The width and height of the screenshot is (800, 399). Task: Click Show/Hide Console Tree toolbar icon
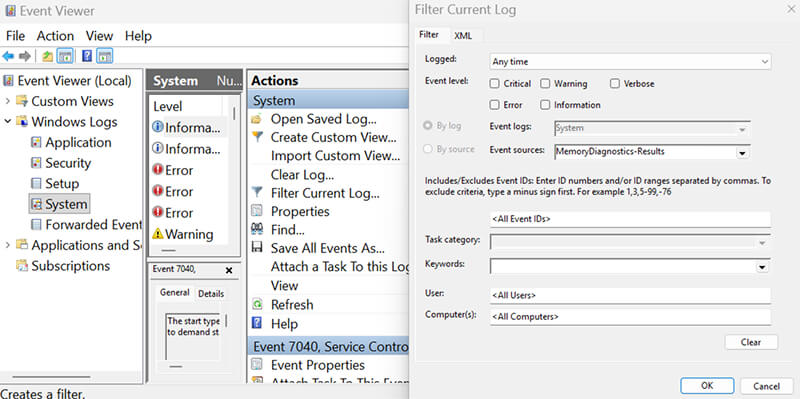[65, 56]
